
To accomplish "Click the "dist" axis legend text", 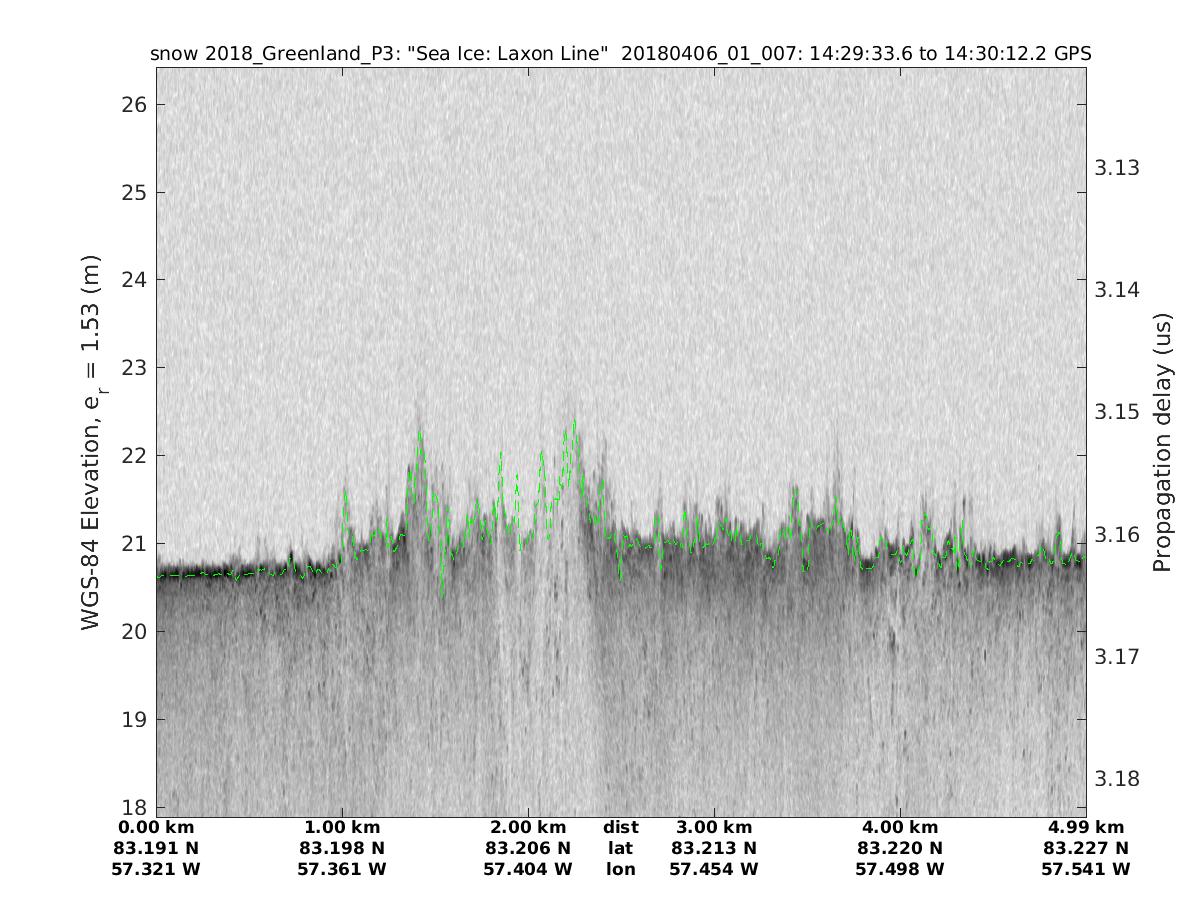I will [620, 827].
